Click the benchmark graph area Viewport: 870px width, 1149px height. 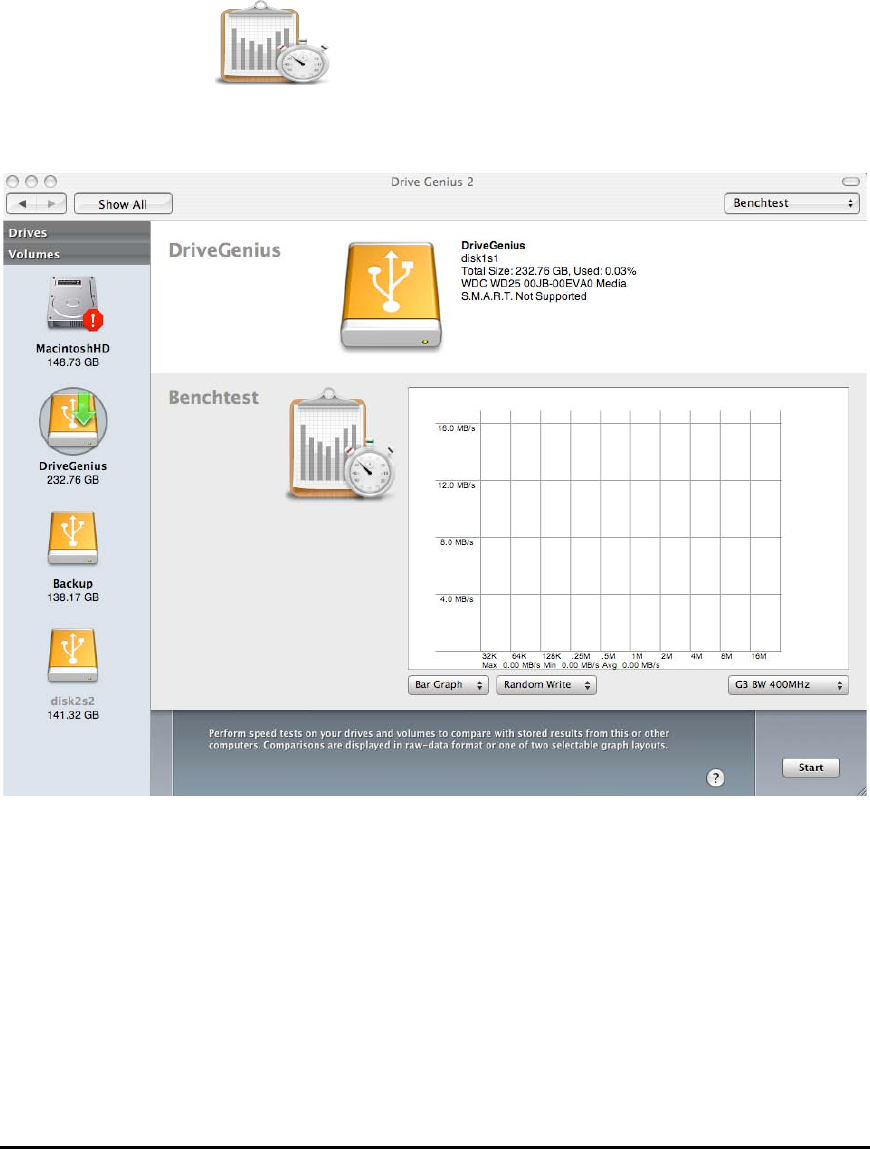[628, 528]
